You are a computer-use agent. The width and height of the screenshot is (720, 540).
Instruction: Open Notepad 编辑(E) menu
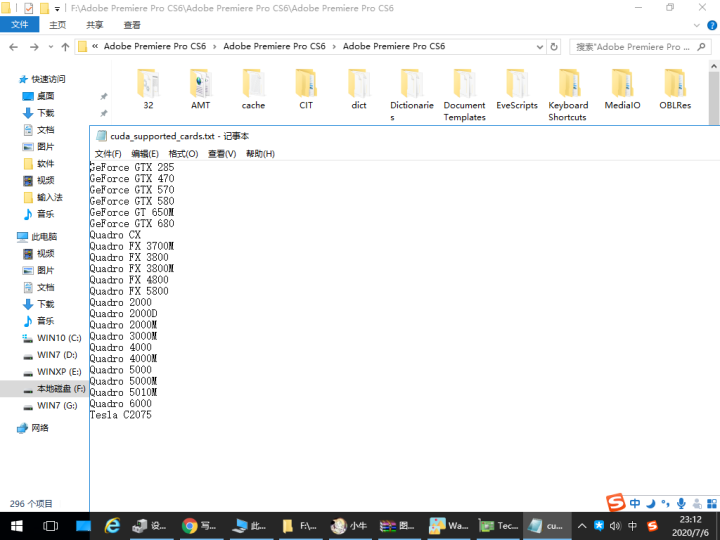coord(145,154)
